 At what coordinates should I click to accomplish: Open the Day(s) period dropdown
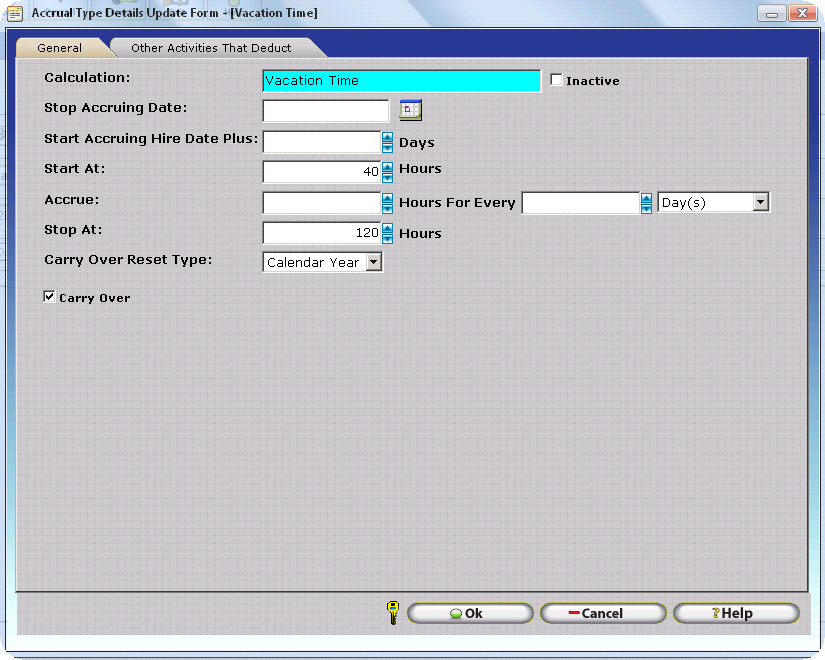pos(760,203)
